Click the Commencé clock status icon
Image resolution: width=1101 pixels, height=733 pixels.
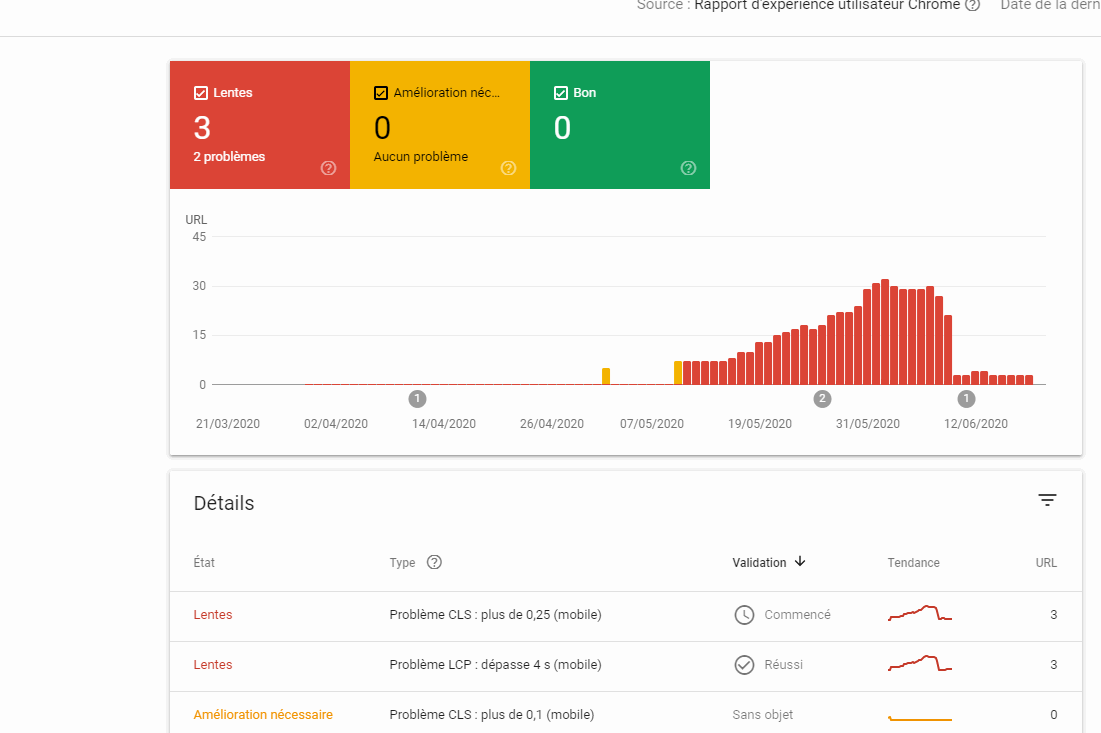pos(744,614)
